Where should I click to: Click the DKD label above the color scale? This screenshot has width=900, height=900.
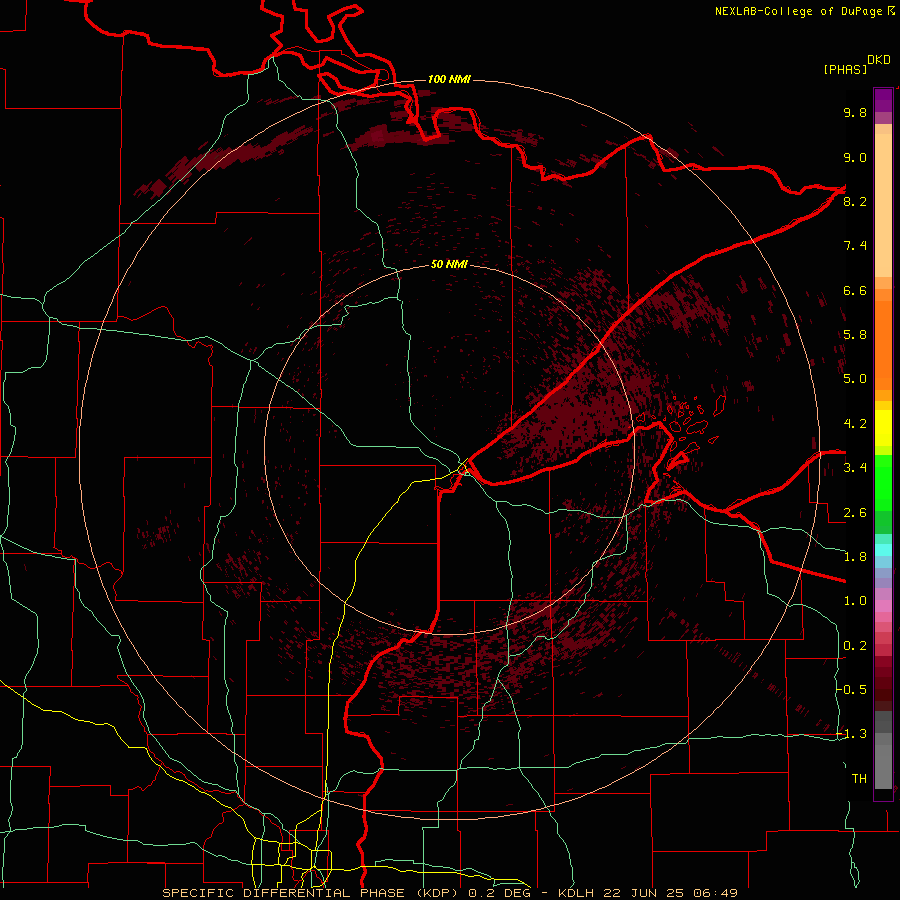pos(879,60)
